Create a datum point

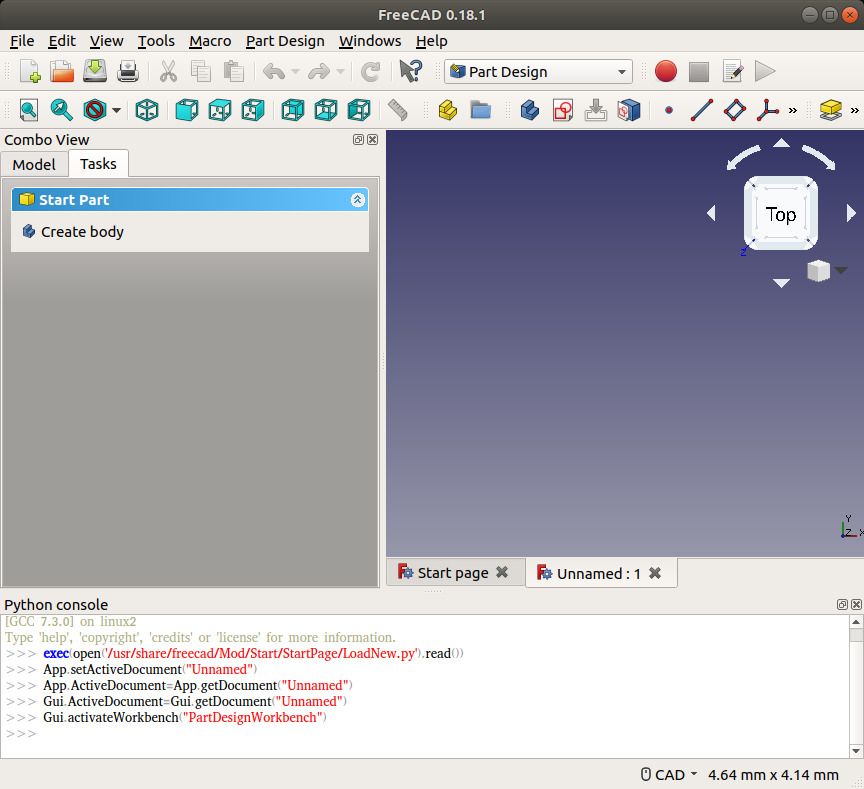point(668,110)
